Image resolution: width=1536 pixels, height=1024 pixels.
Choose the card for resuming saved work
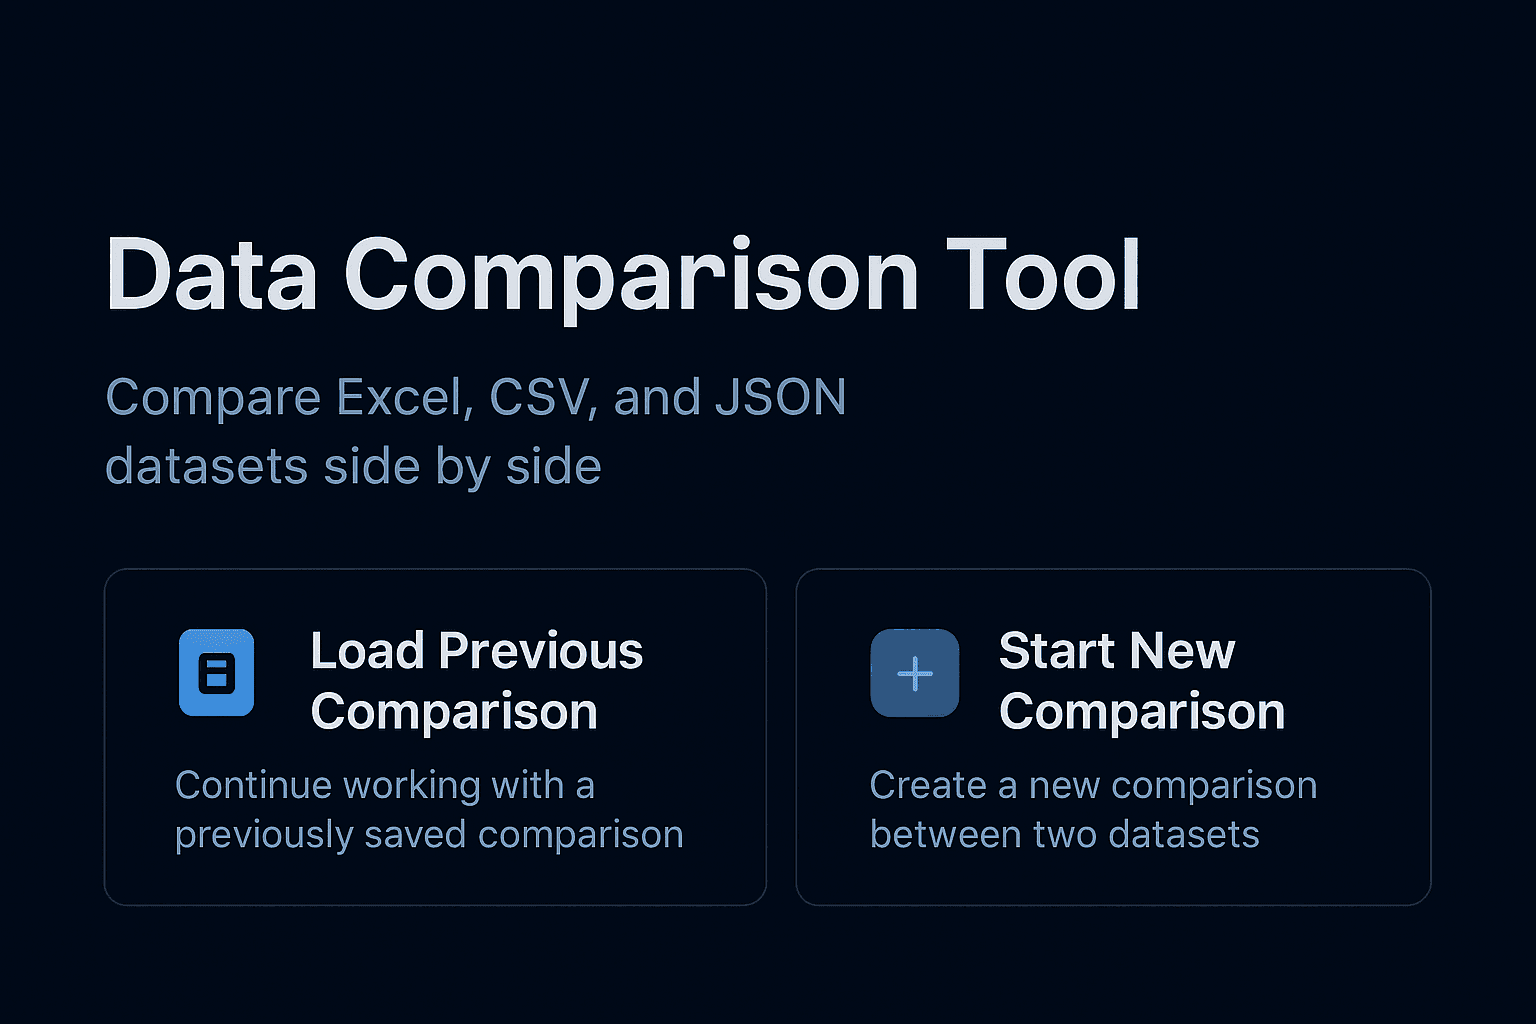[x=435, y=737]
